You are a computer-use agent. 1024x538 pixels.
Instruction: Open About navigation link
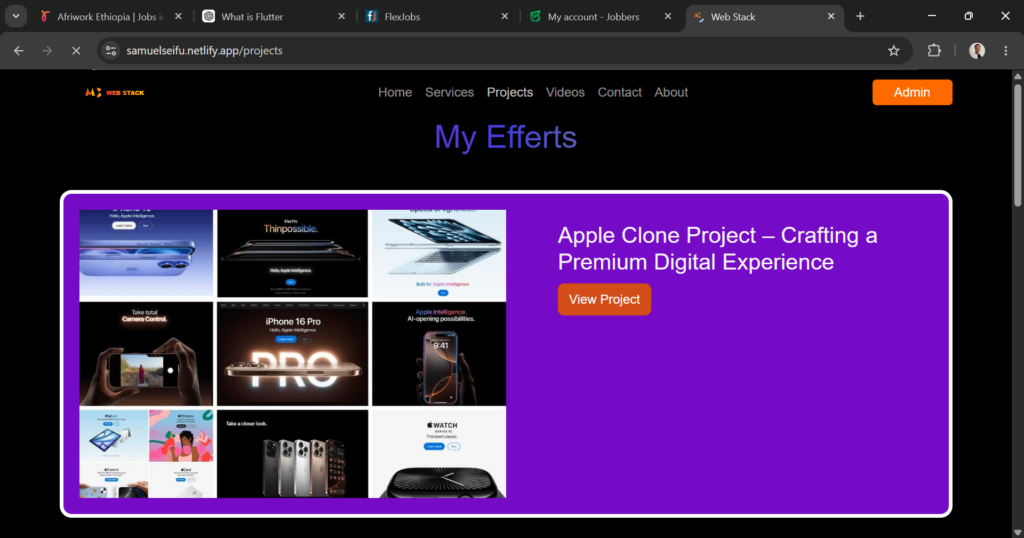(671, 93)
